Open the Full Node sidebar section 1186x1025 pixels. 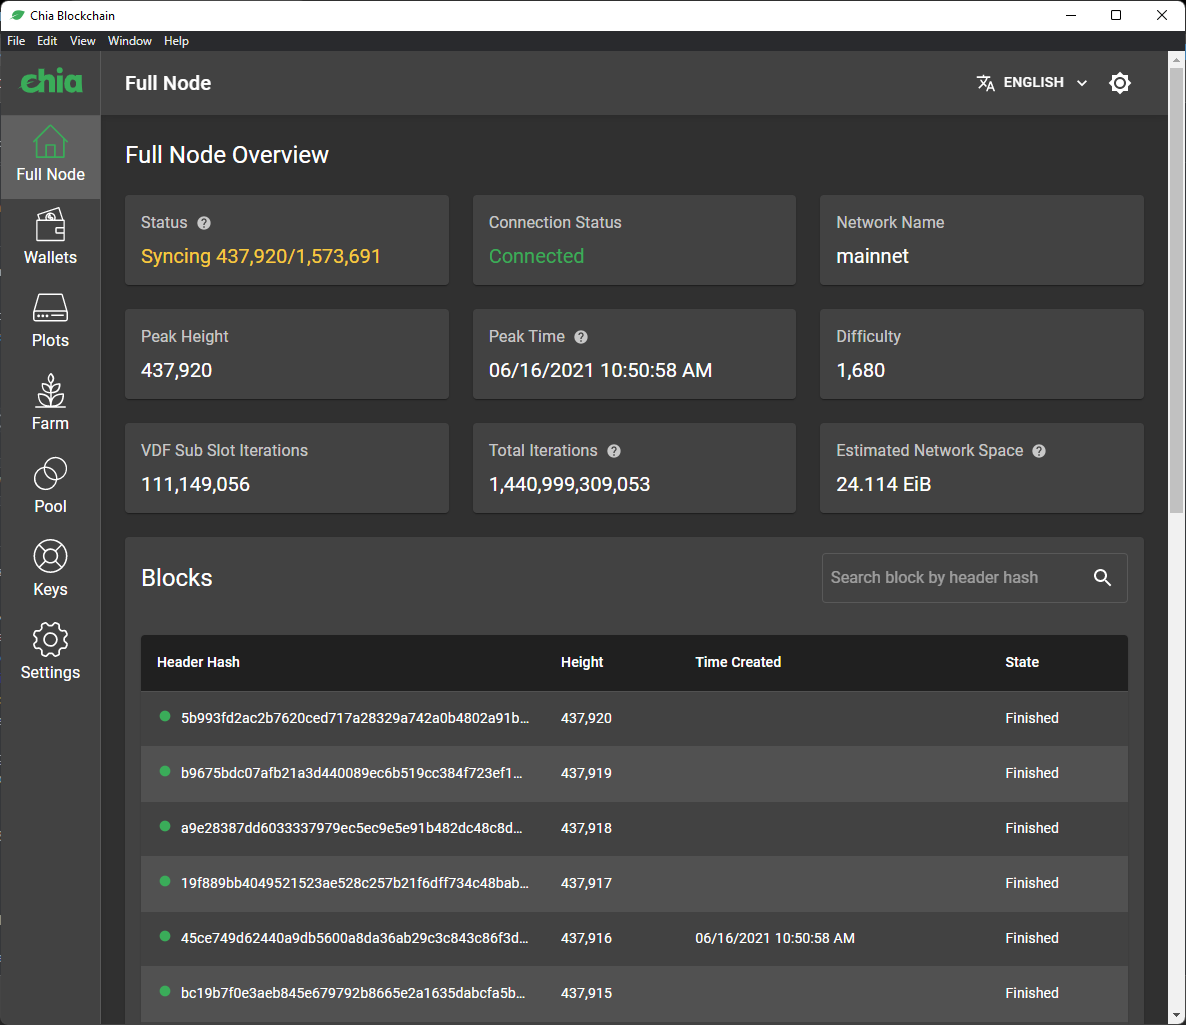coord(50,156)
